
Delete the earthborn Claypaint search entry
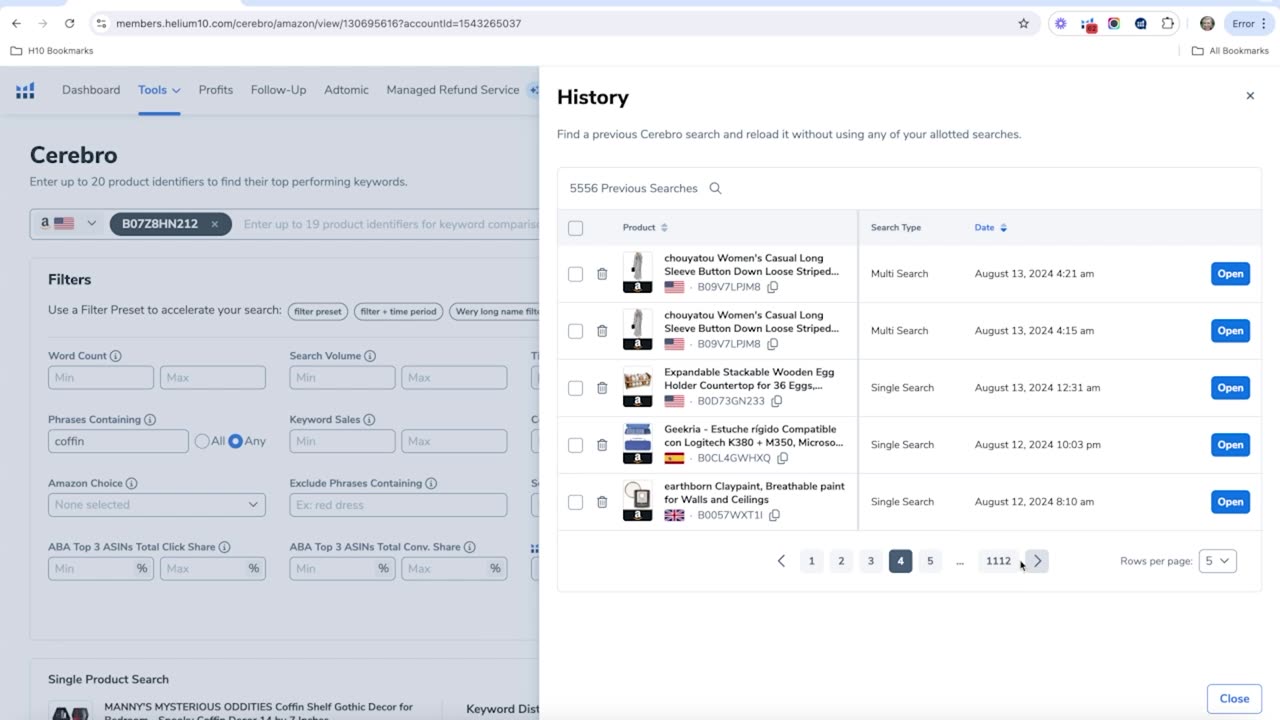tap(602, 502)
